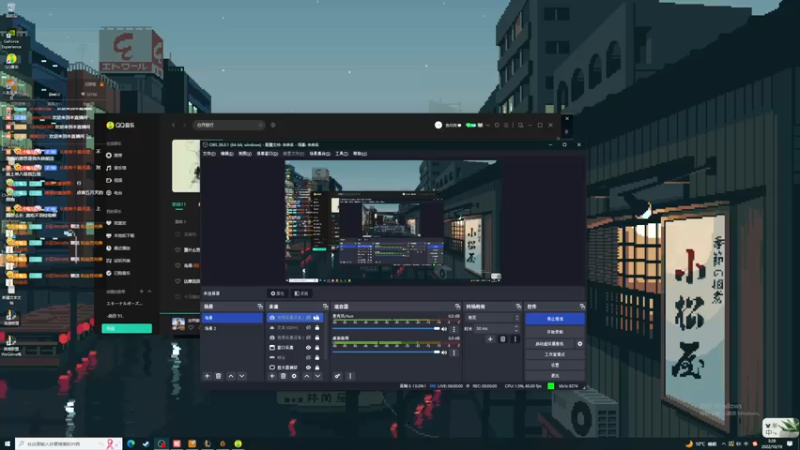Pop out the Controls dock panel
This screenshot has width=800, height=450.
(x=582, y=307)
